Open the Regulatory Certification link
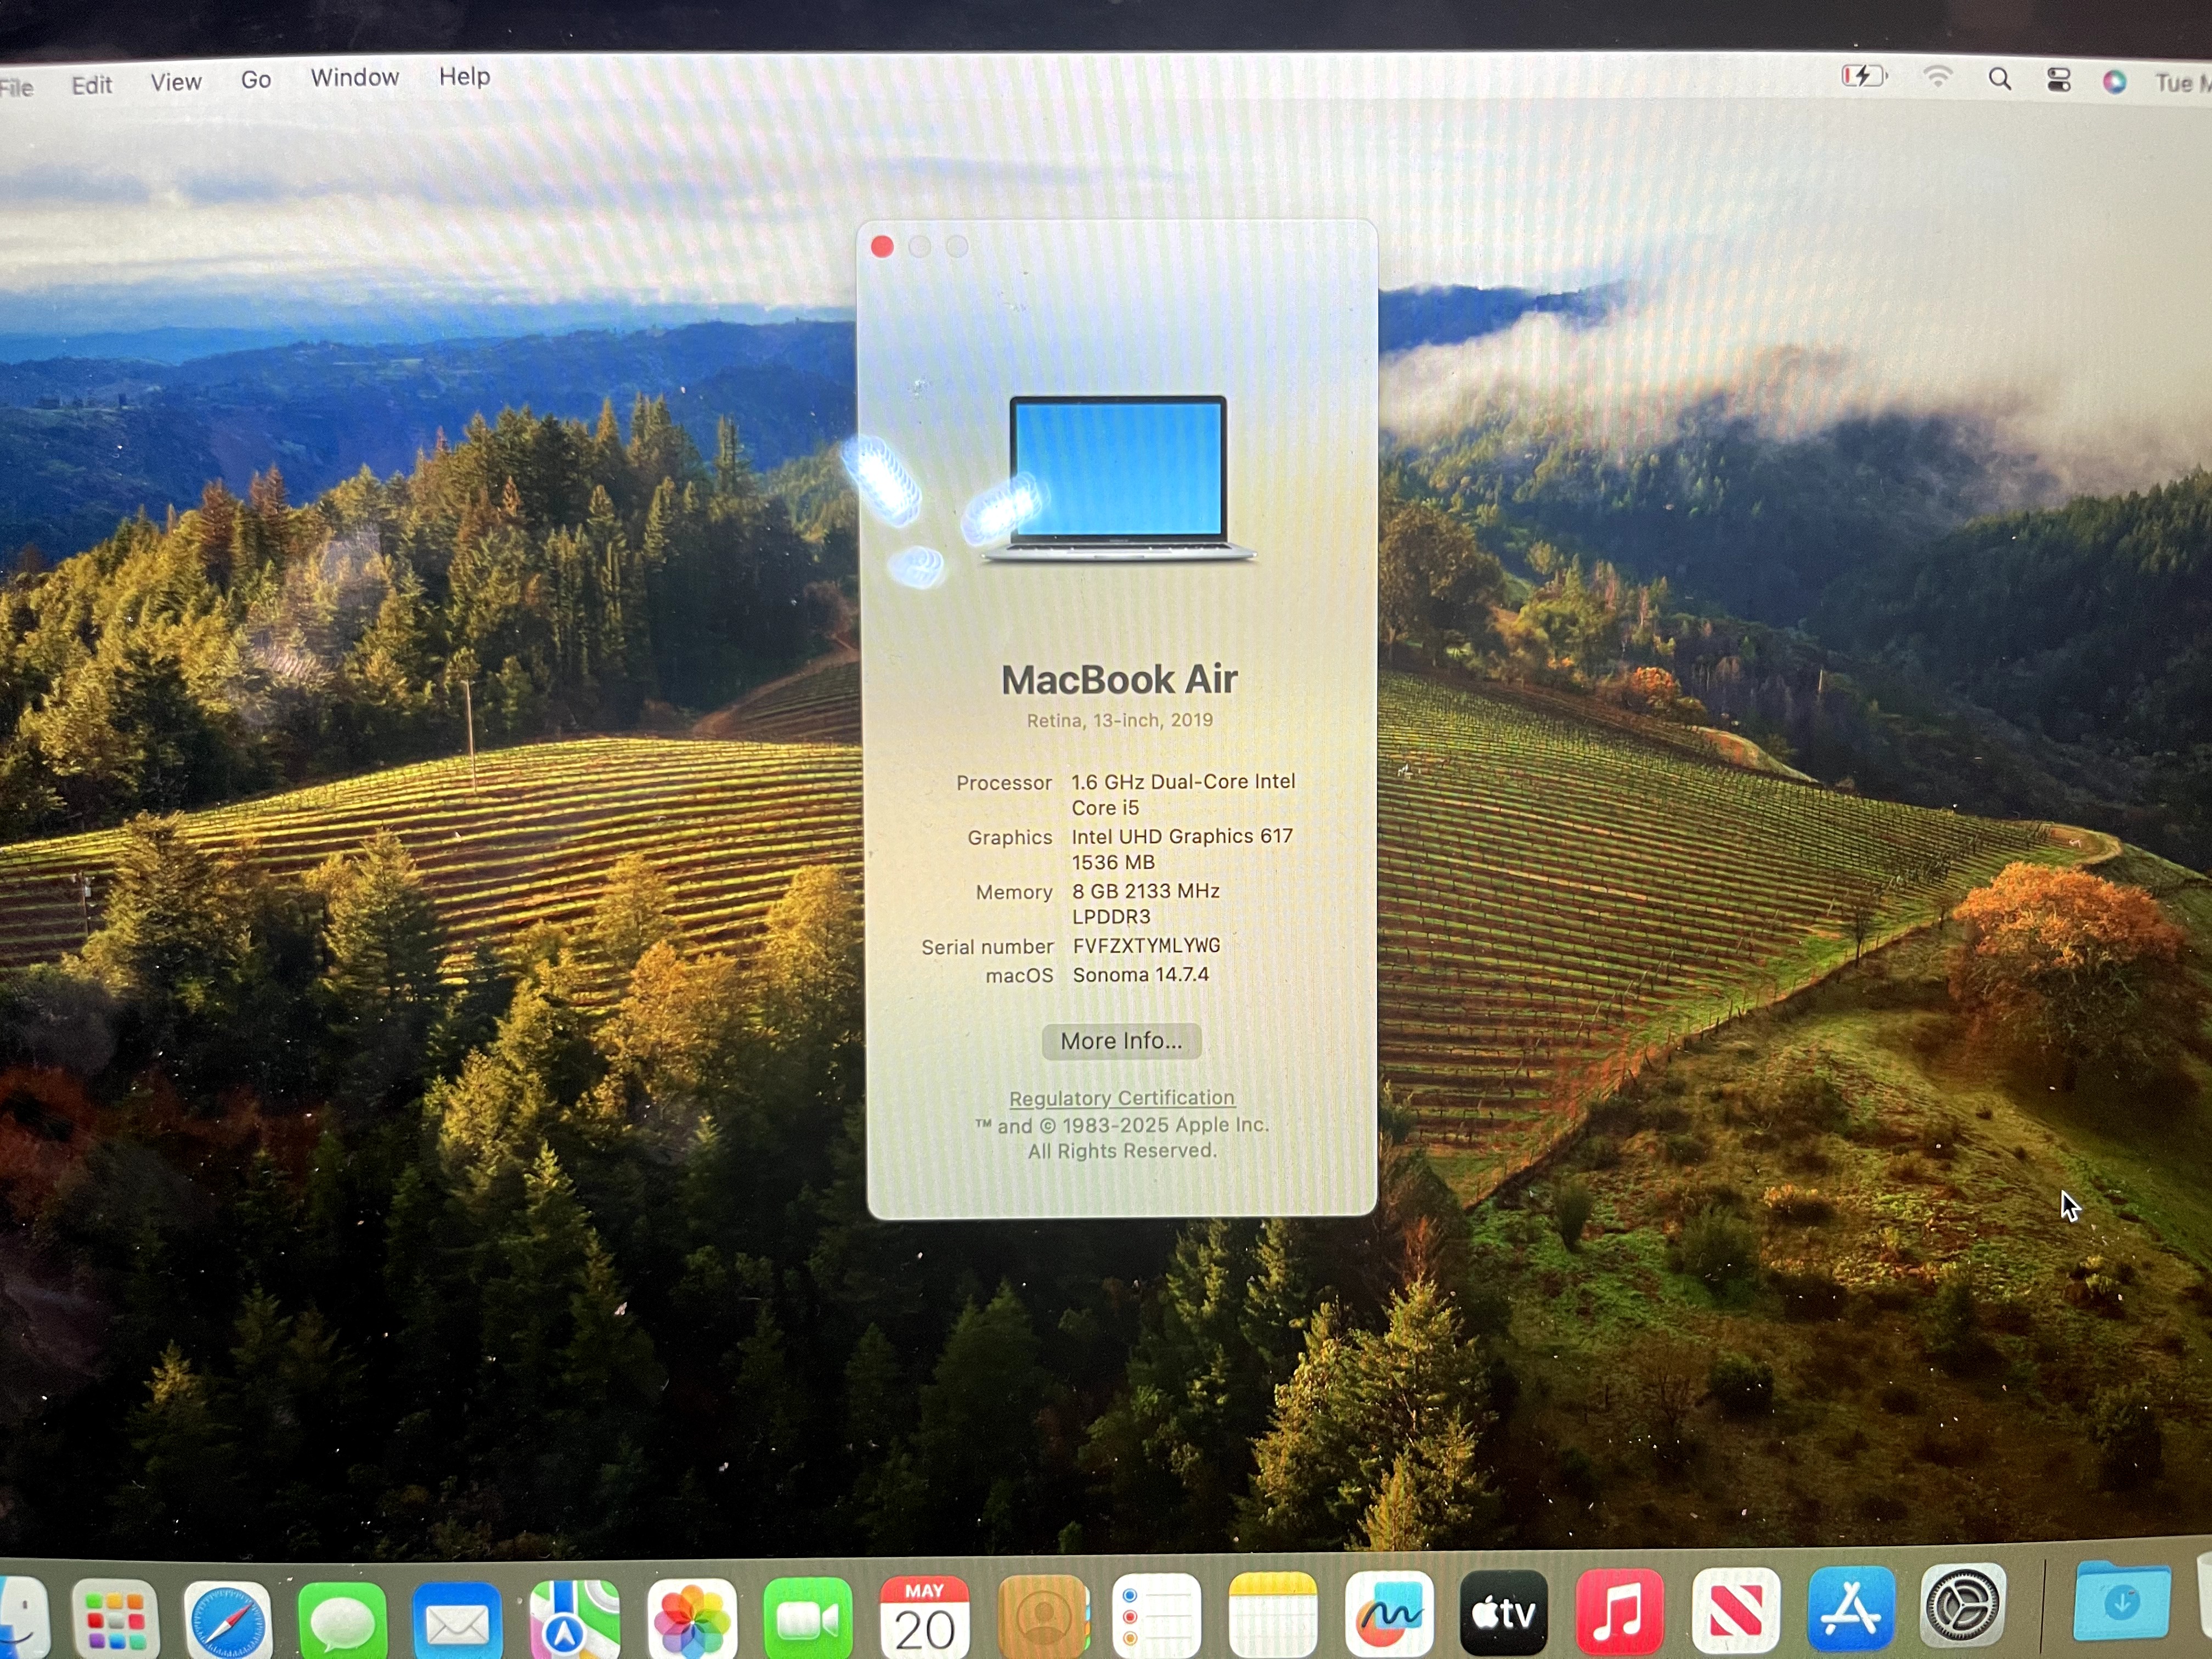The image size is (2212, 1659). tap(1122, 1097)
